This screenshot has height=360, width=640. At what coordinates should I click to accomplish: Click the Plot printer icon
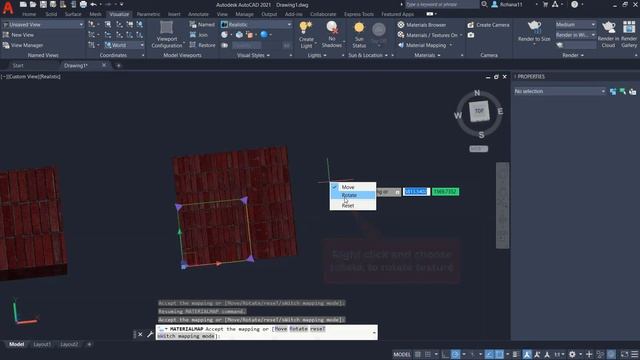pos(83,4)
